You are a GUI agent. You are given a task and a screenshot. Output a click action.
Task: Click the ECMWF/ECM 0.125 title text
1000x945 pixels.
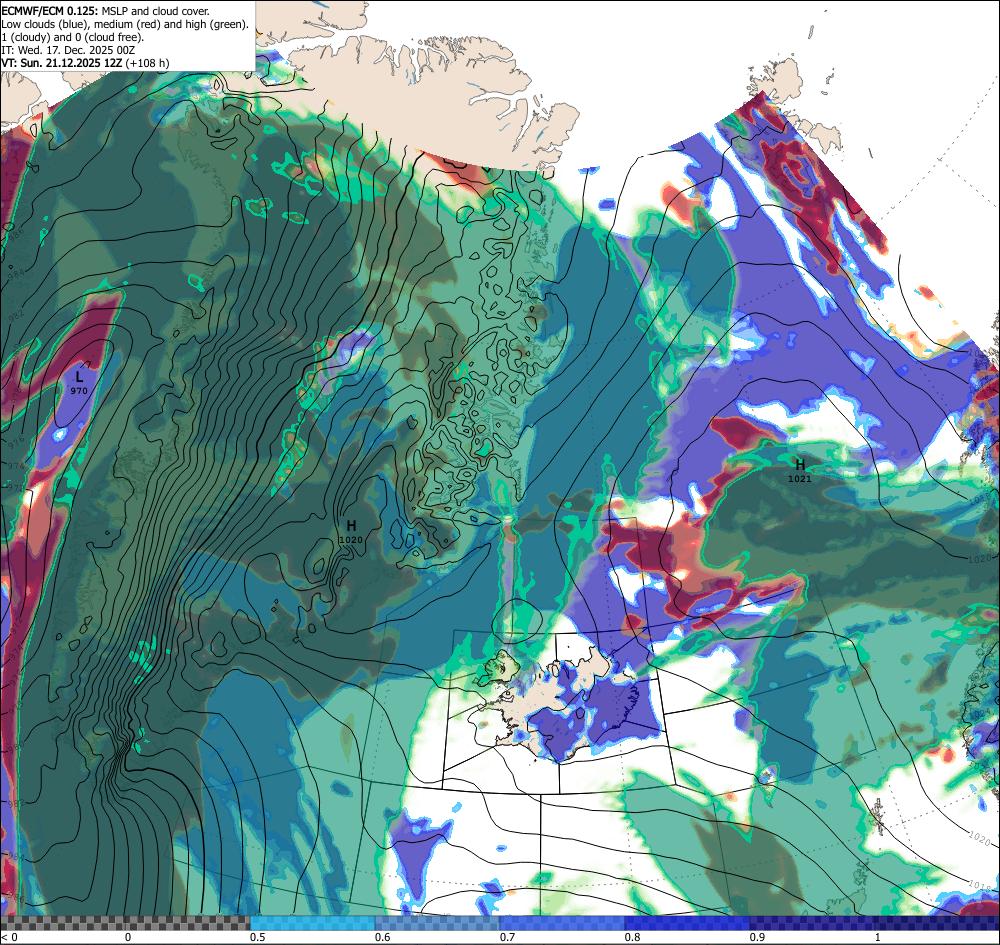(x=50, y=11)
